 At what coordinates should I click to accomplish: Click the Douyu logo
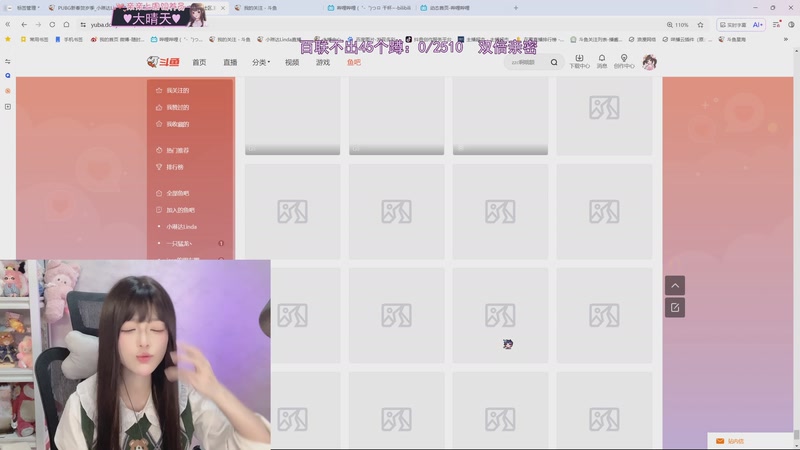click(163, 62)
